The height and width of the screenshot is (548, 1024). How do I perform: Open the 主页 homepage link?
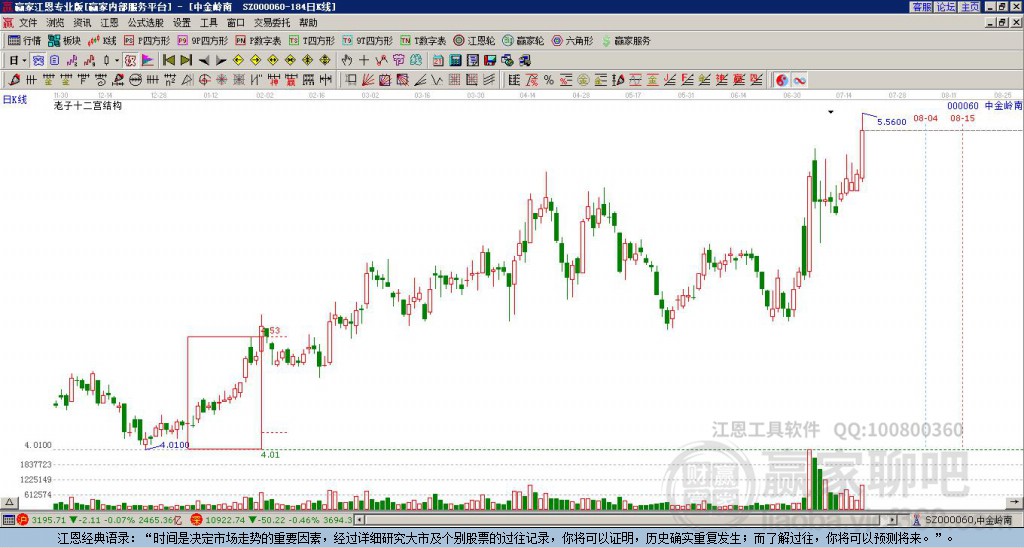[970, 7]
